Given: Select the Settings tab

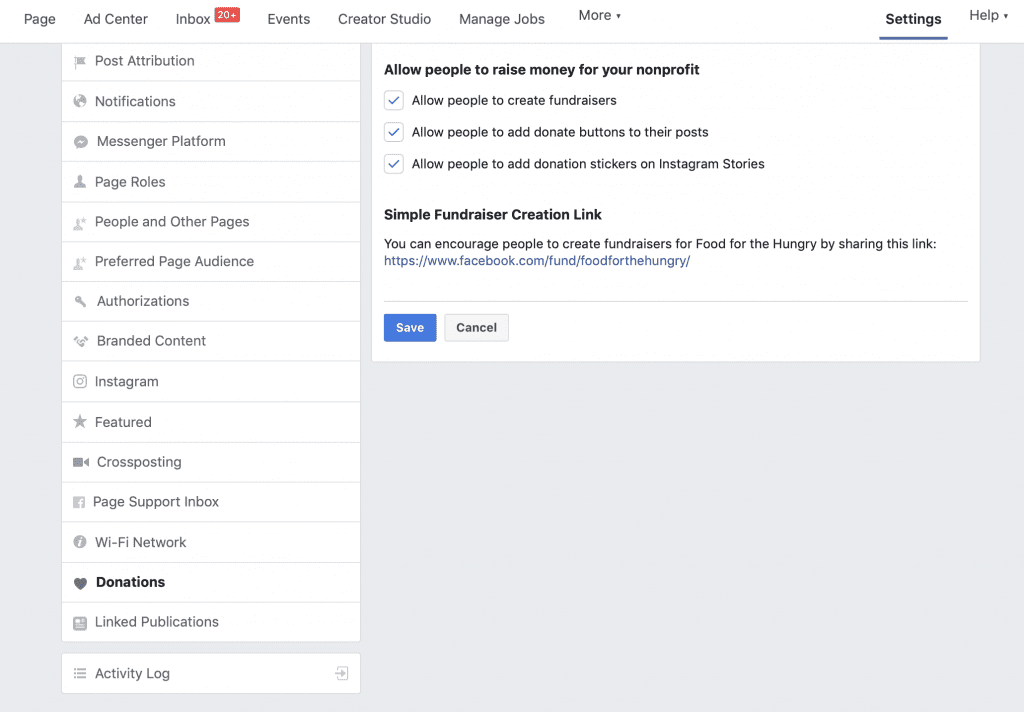Looking at the screenshot, I should (x=913, y=20).
